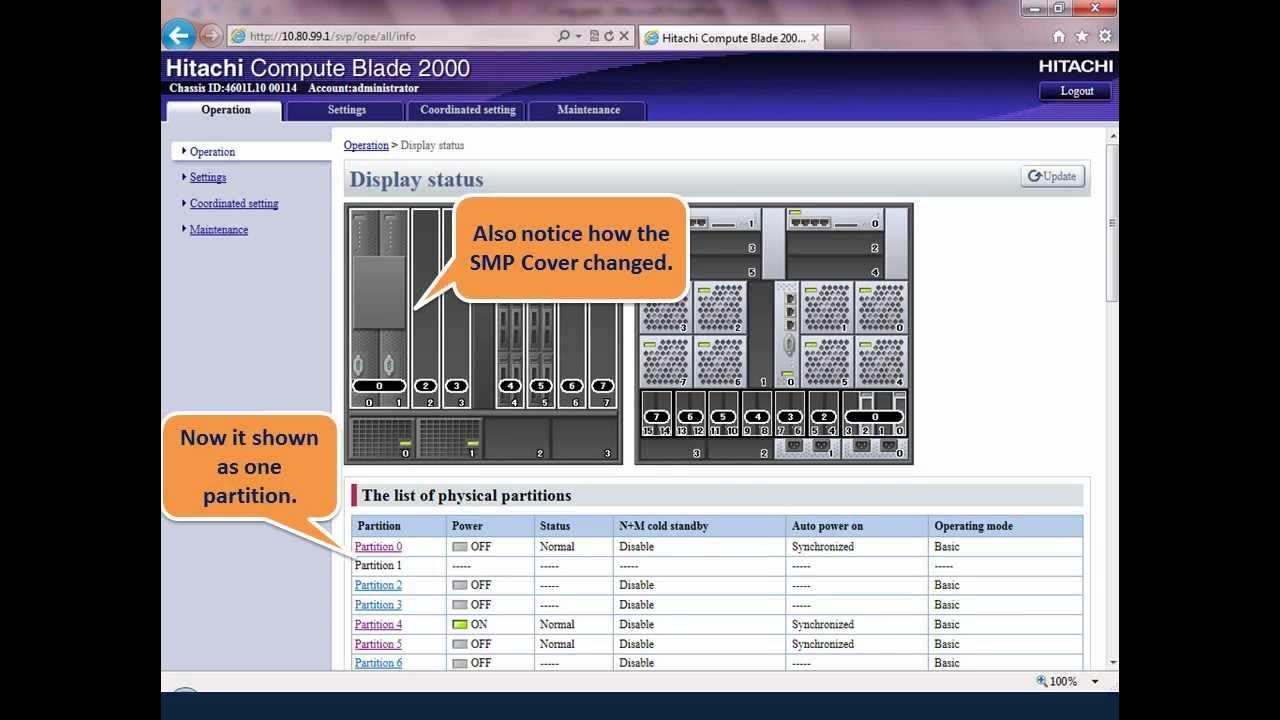This screenshot has height=720, width=1280.
Task: Click front power supply module 1
Action: tap(449, 438)
